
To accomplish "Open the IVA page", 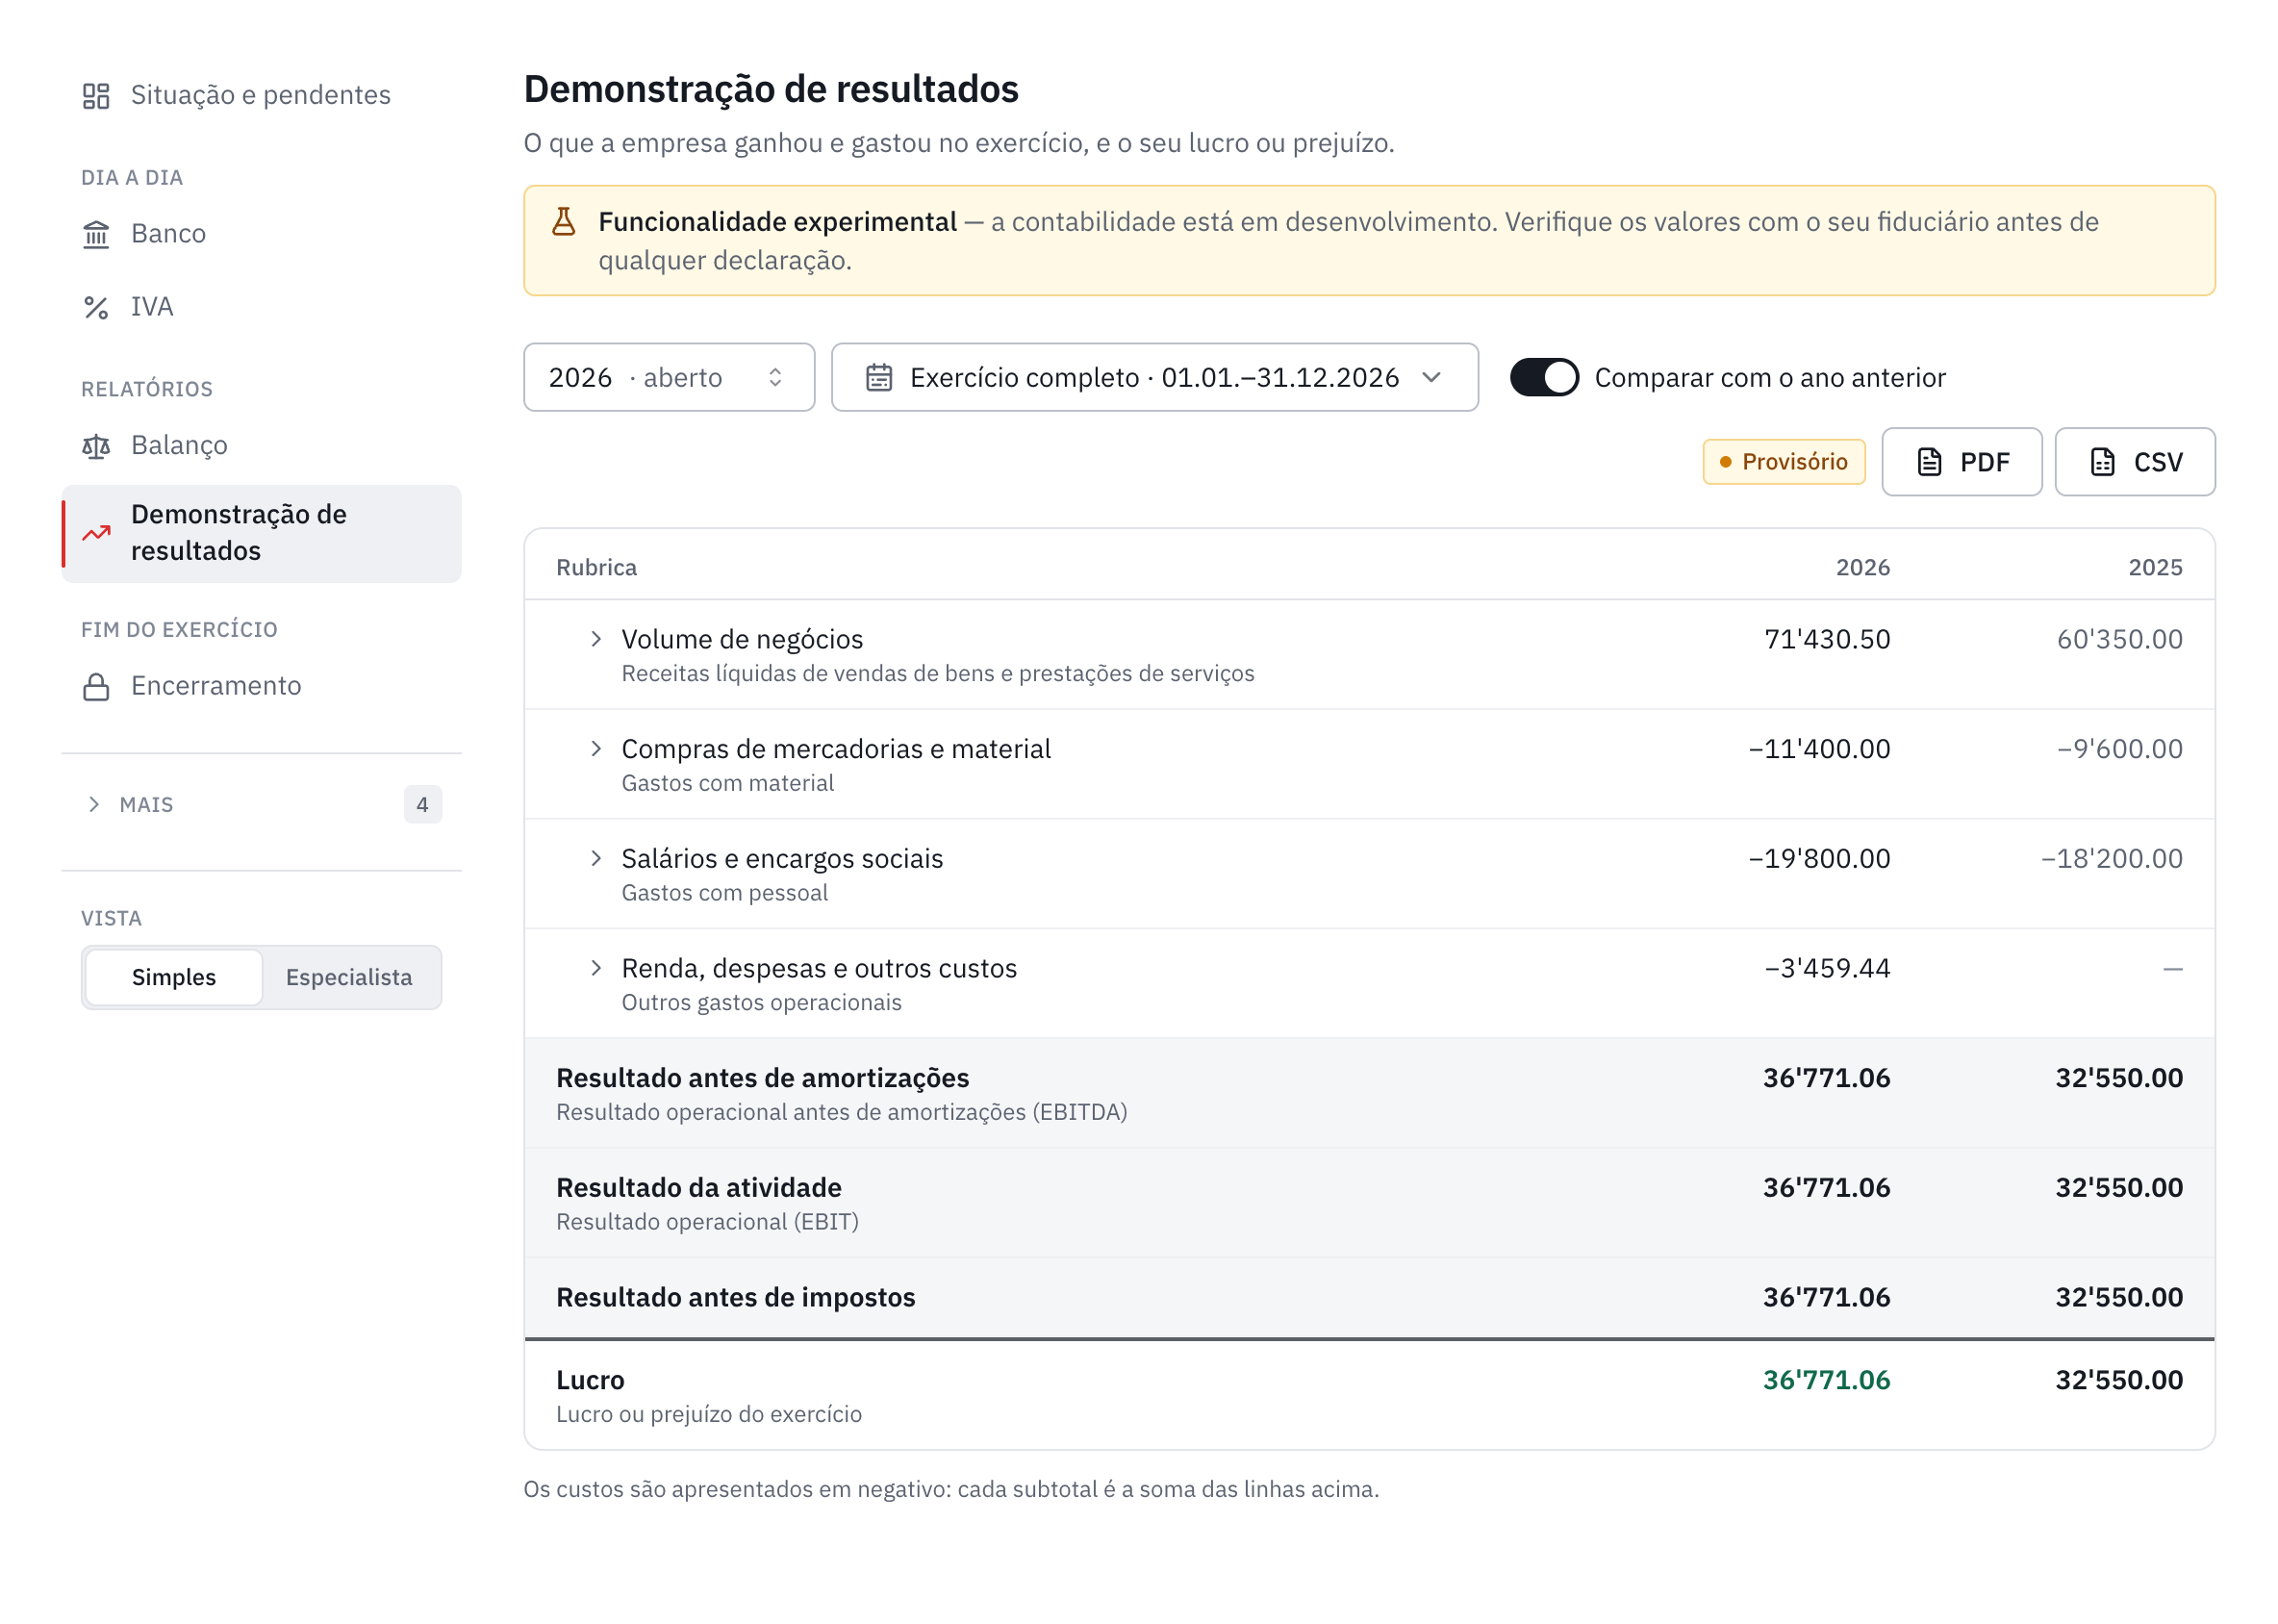I will click(x=262, y=307).
